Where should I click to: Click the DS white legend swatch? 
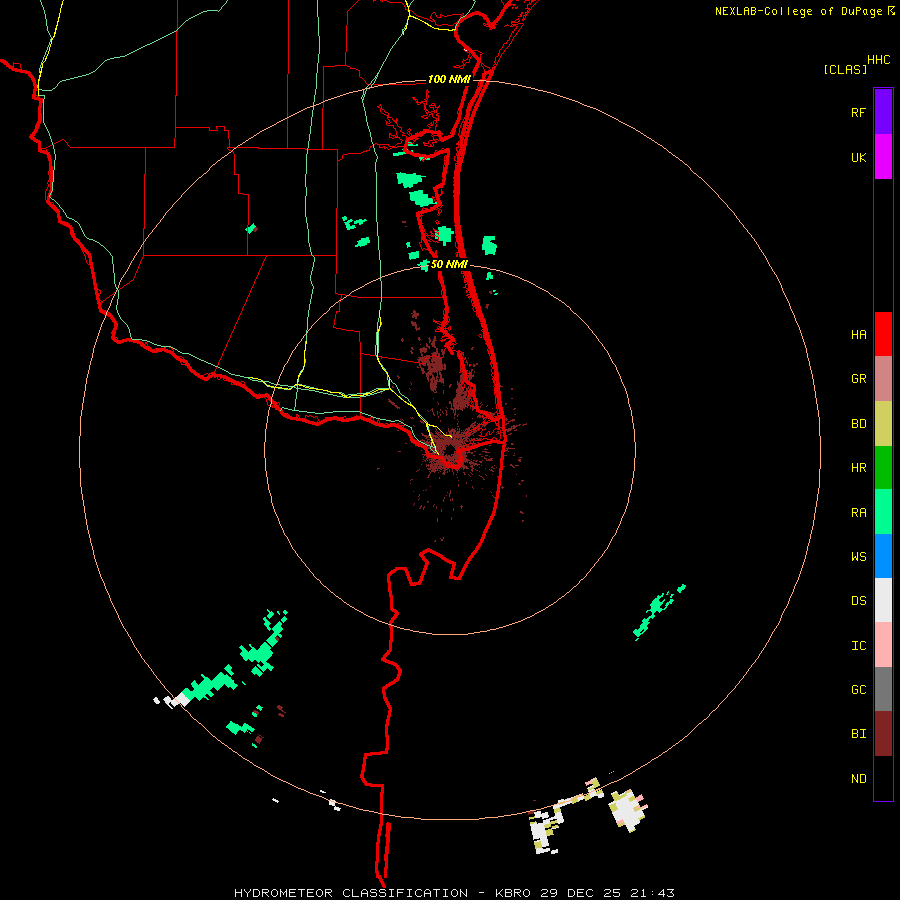(883, 600)
